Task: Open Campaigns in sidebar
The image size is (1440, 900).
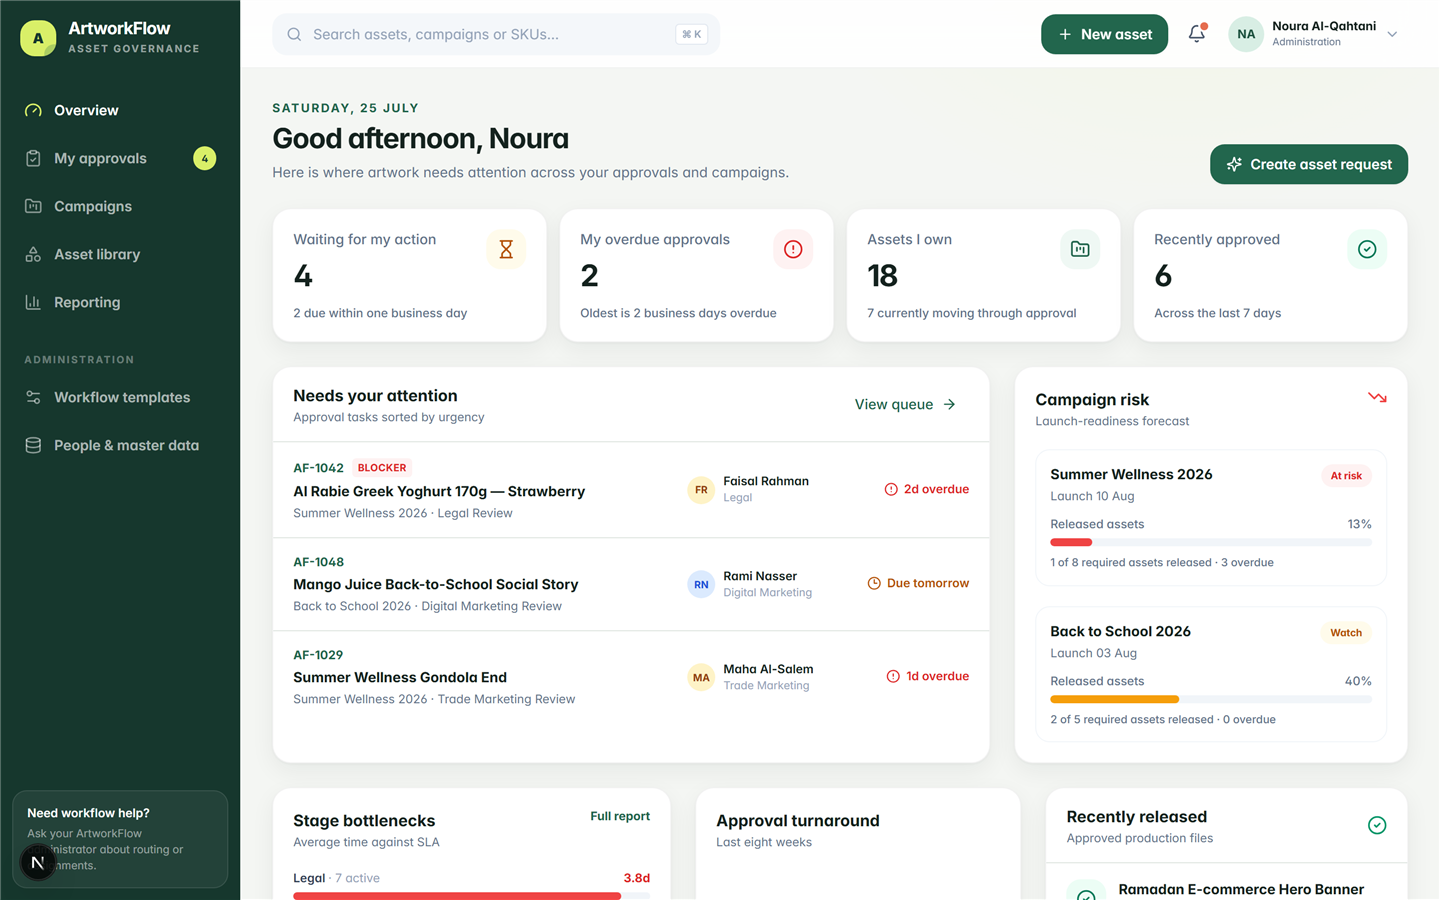Action: click(120, 206)
